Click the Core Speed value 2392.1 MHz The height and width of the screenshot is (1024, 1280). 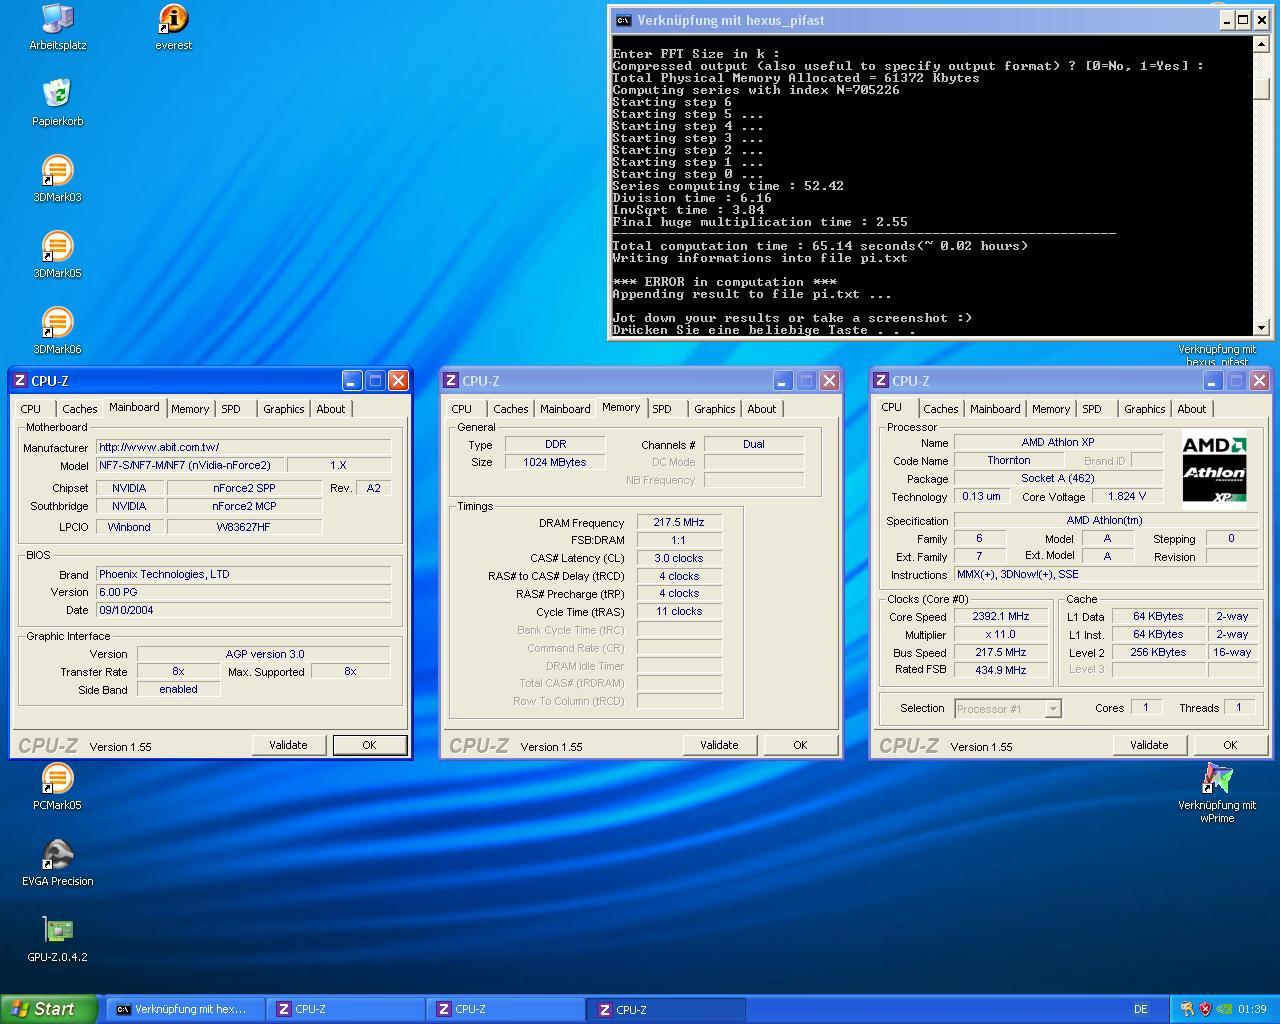point(1000,617)
